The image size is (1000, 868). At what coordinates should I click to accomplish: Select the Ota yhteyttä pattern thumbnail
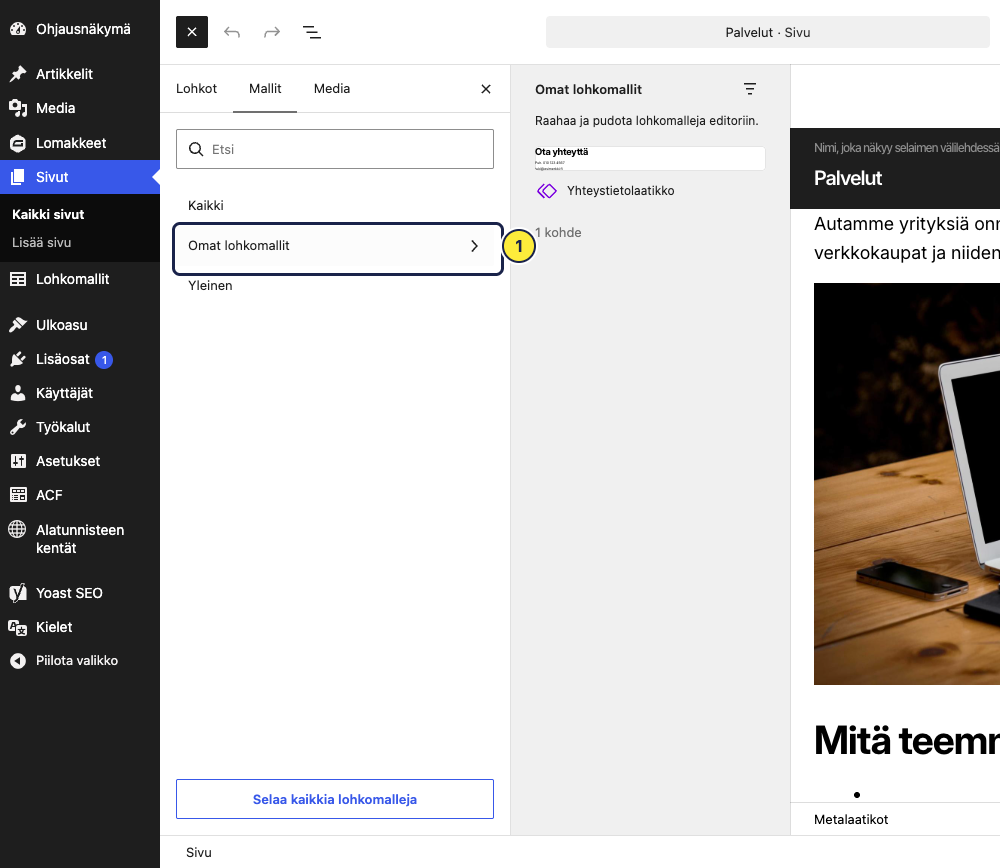pos(650,159)
